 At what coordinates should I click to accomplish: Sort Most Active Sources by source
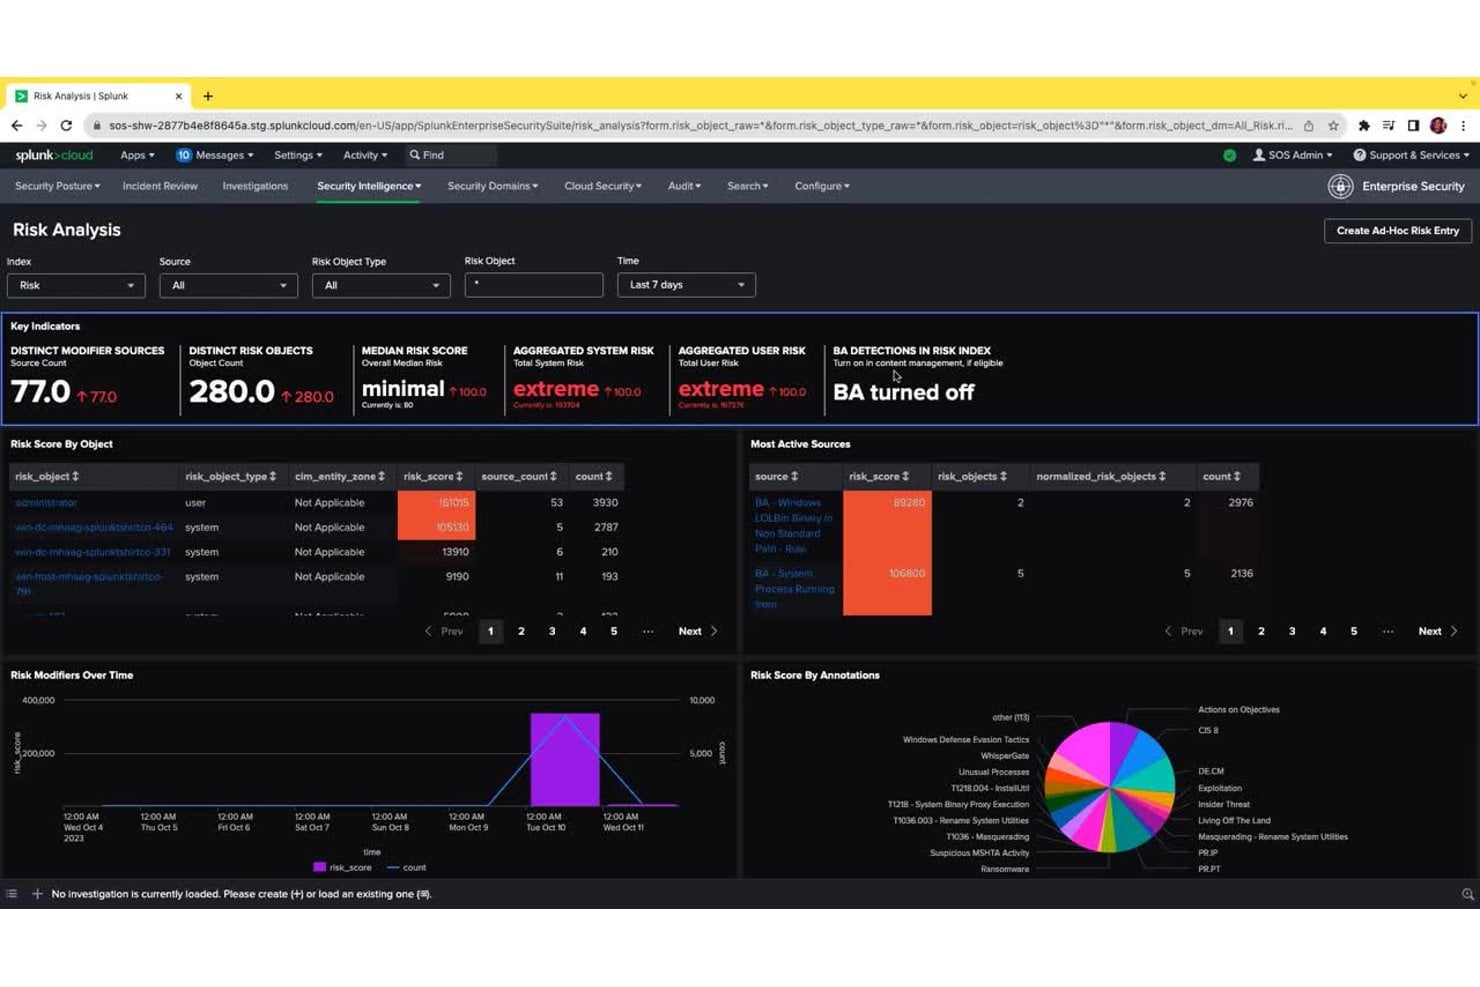(776, 477)
